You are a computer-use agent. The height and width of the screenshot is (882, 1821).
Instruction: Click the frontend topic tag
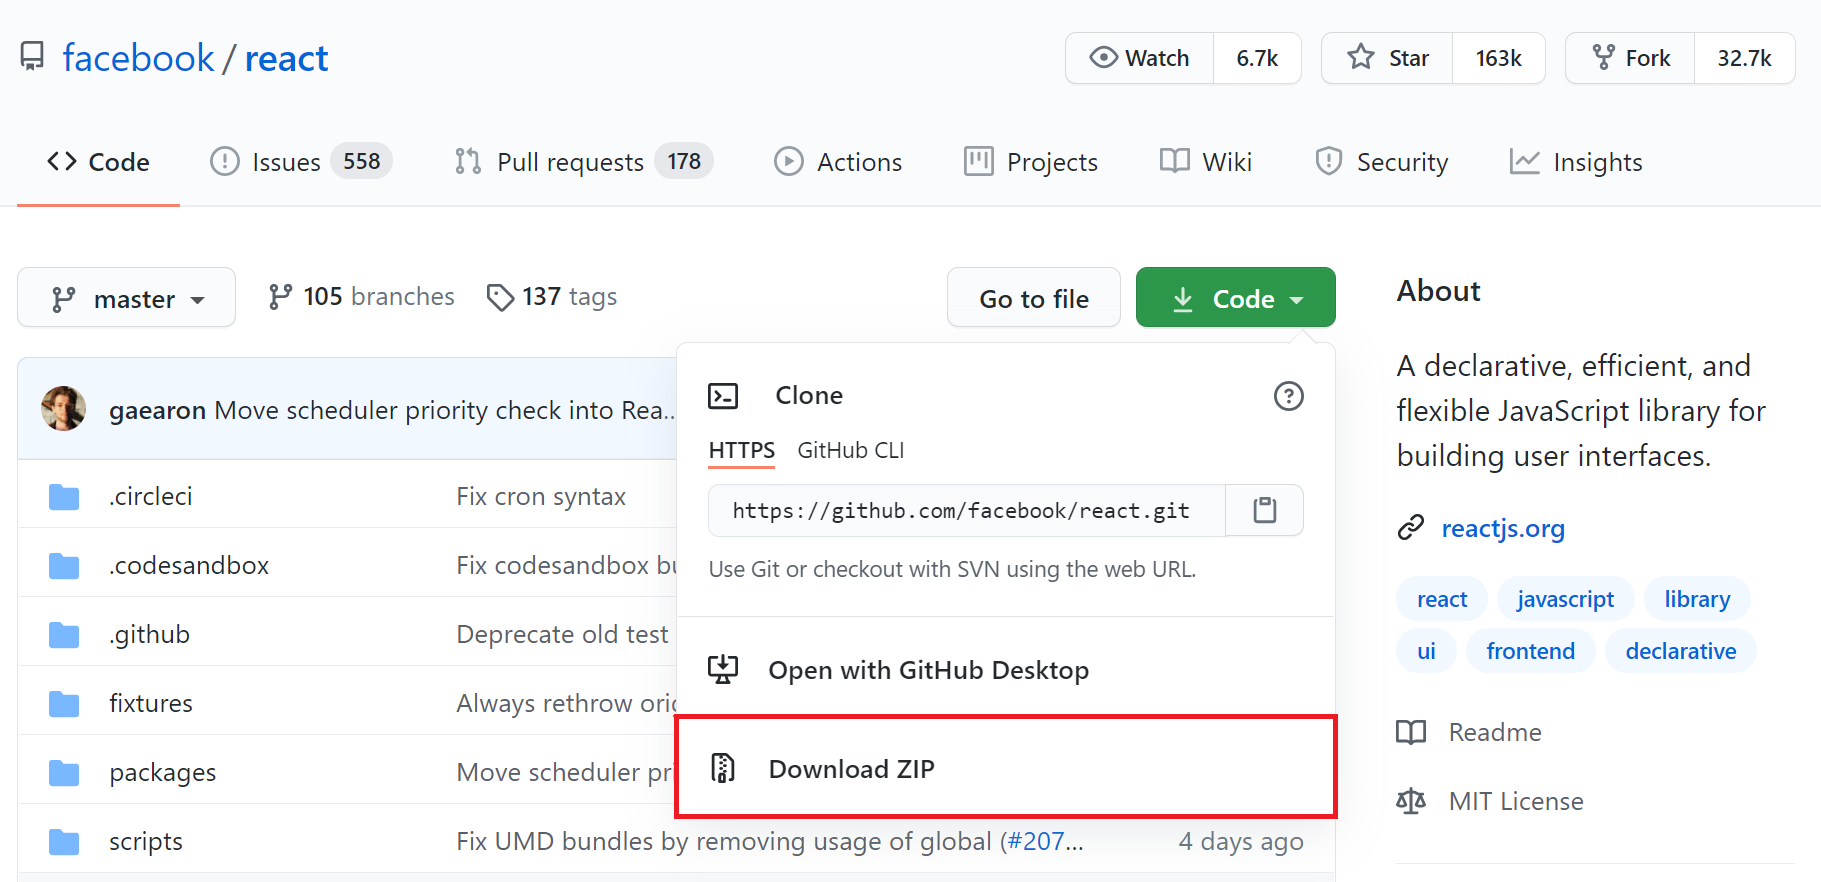pyautogui.click(x=1530, y=651)
